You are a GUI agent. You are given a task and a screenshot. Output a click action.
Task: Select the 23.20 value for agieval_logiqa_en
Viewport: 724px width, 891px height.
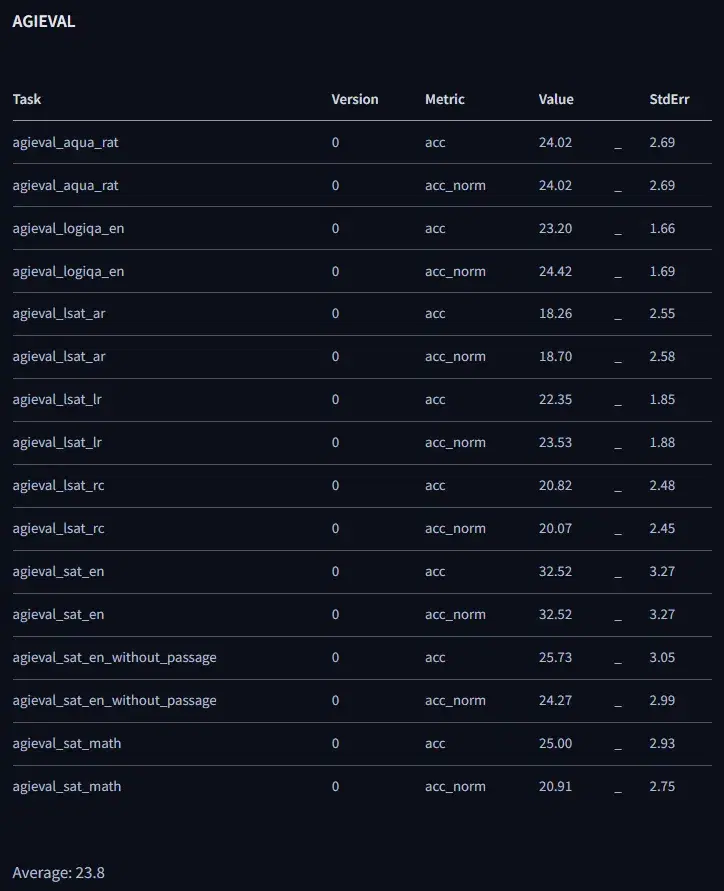pyautogui.click(x=555, y=228)
